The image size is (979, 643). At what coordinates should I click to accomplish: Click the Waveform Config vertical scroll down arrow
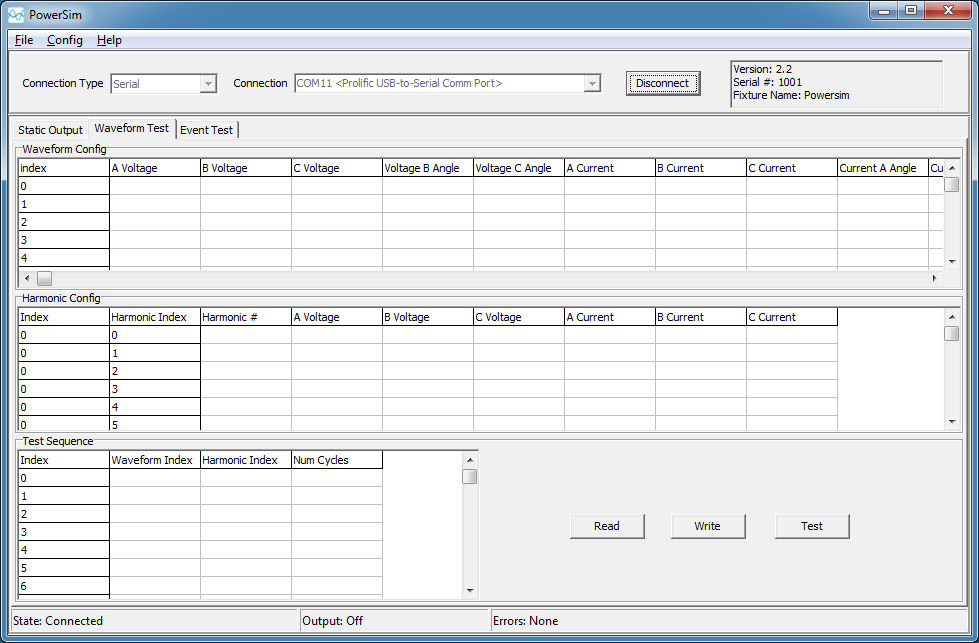point(952,262)
